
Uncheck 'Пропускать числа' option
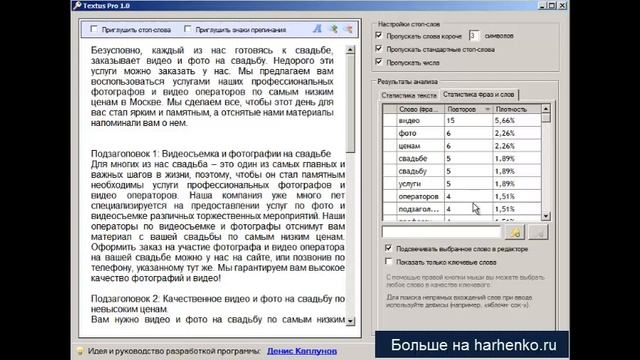[379, 62]
